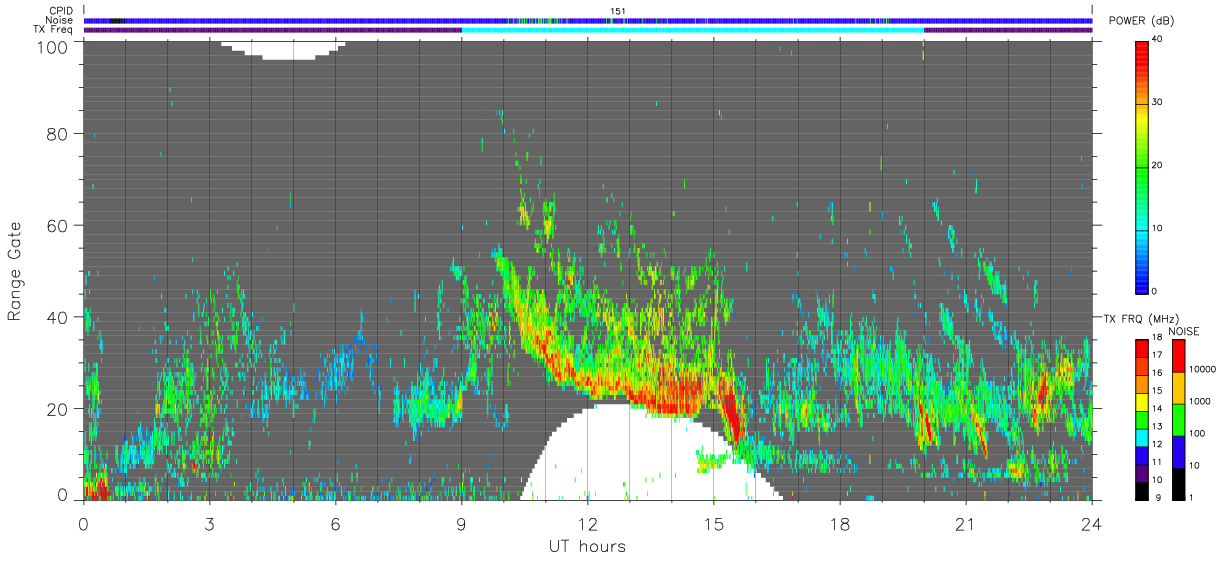
Task: Click the Range Gate axis tick 100
Action: [53, 46]
